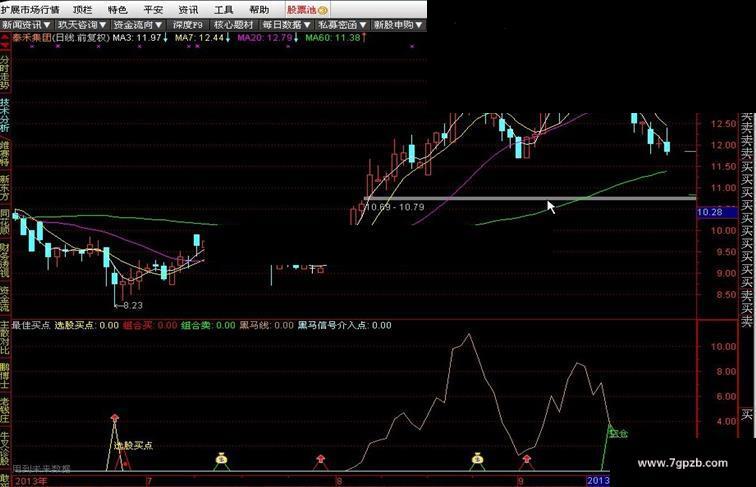Click the first red up-arrow signal above 选股买点
The image size is (756, 487).
[114, 418]
